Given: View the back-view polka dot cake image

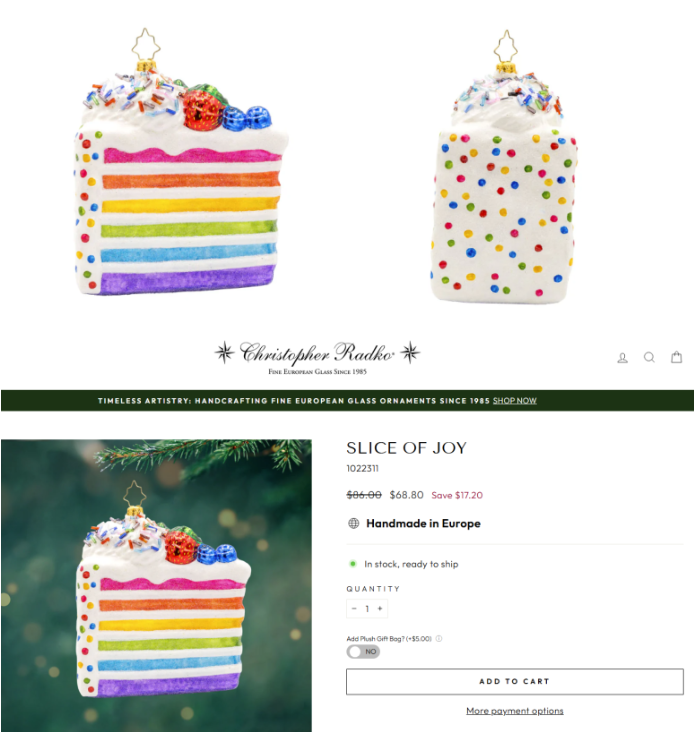Looking at the screenshot, I should pyautogui.click(x=504, y=166).
